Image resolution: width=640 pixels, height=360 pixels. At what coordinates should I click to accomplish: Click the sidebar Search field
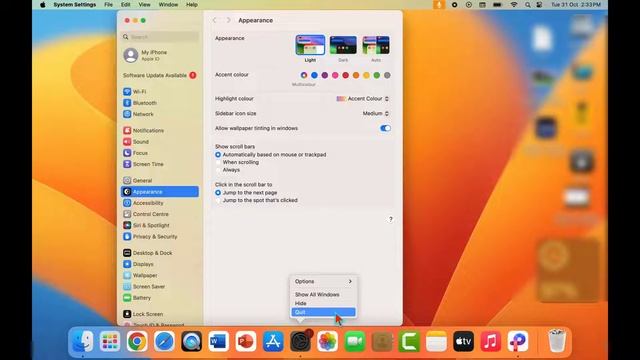tap(160, 37)
